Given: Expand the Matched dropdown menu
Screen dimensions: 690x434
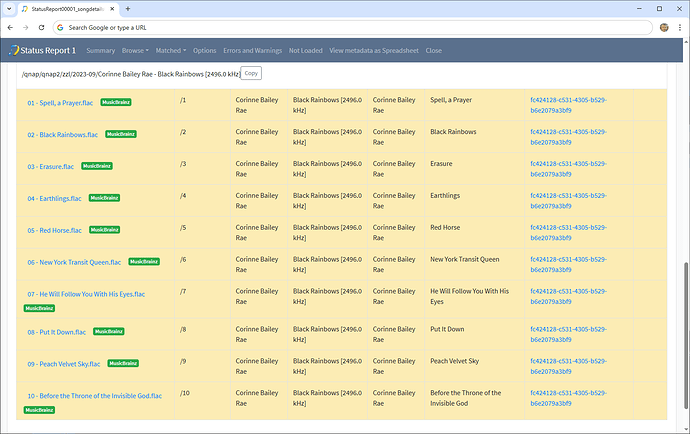Looking at the screenshot, I should pos(171,50).
